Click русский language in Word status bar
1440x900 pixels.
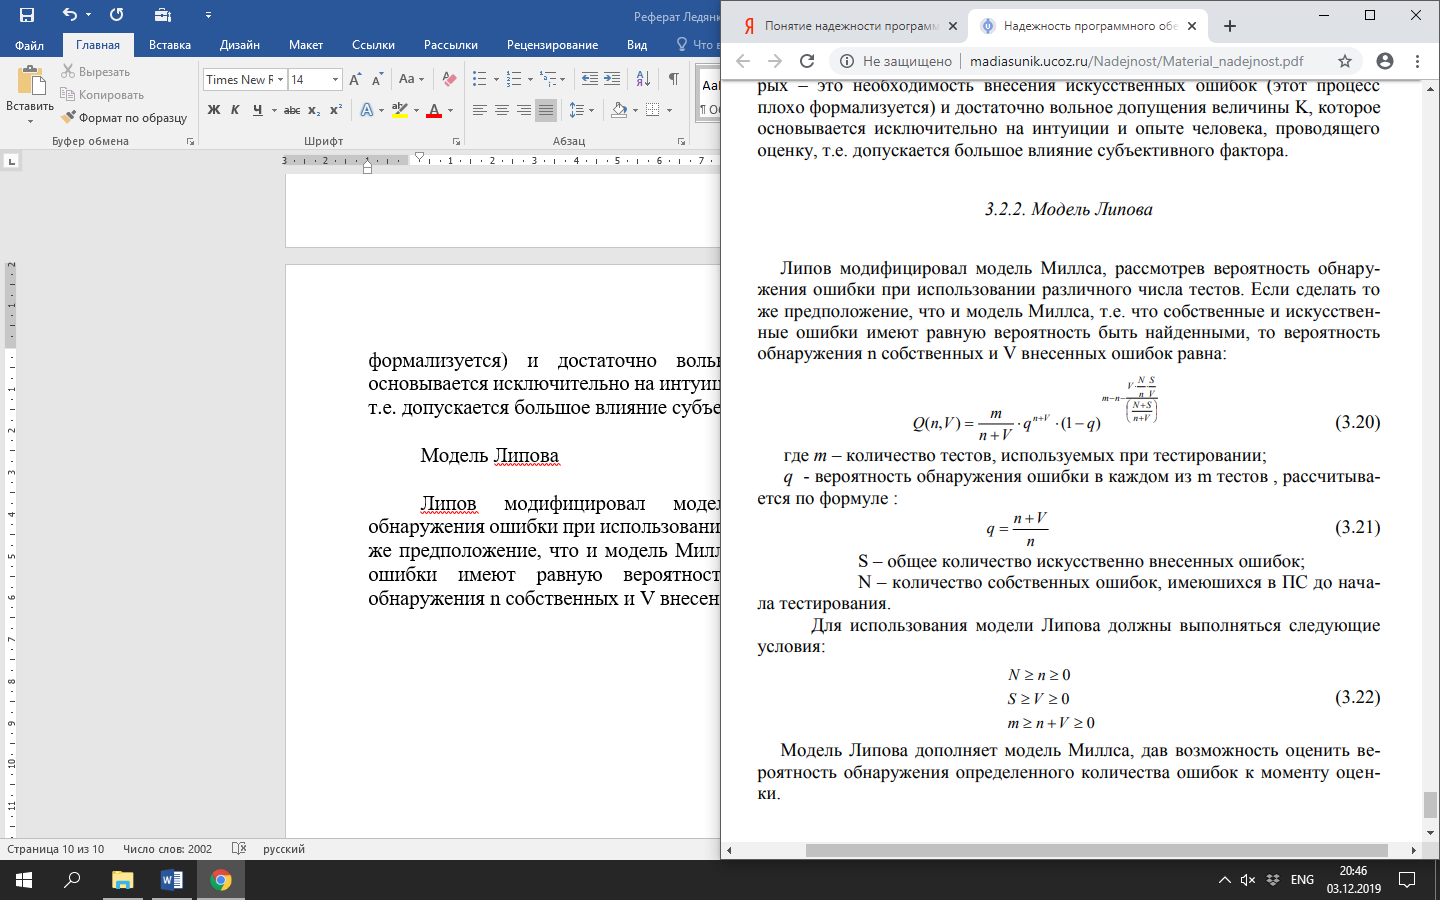pyautogui.click(x=284, y=849)
